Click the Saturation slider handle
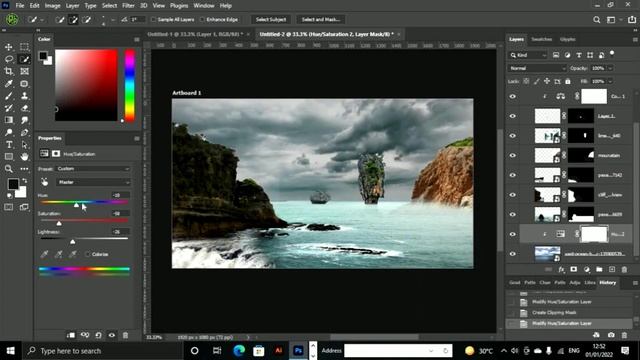The height and width of the screenshot is (360, 640). click(x=59, y=223)
